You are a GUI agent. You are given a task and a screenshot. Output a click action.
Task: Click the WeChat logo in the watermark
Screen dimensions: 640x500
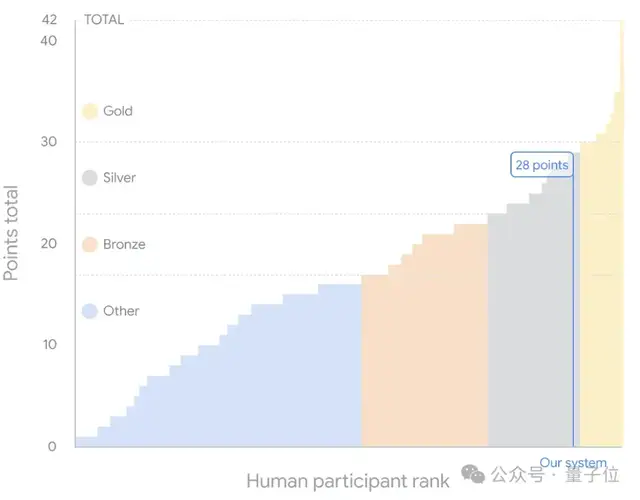click(476, 481)
